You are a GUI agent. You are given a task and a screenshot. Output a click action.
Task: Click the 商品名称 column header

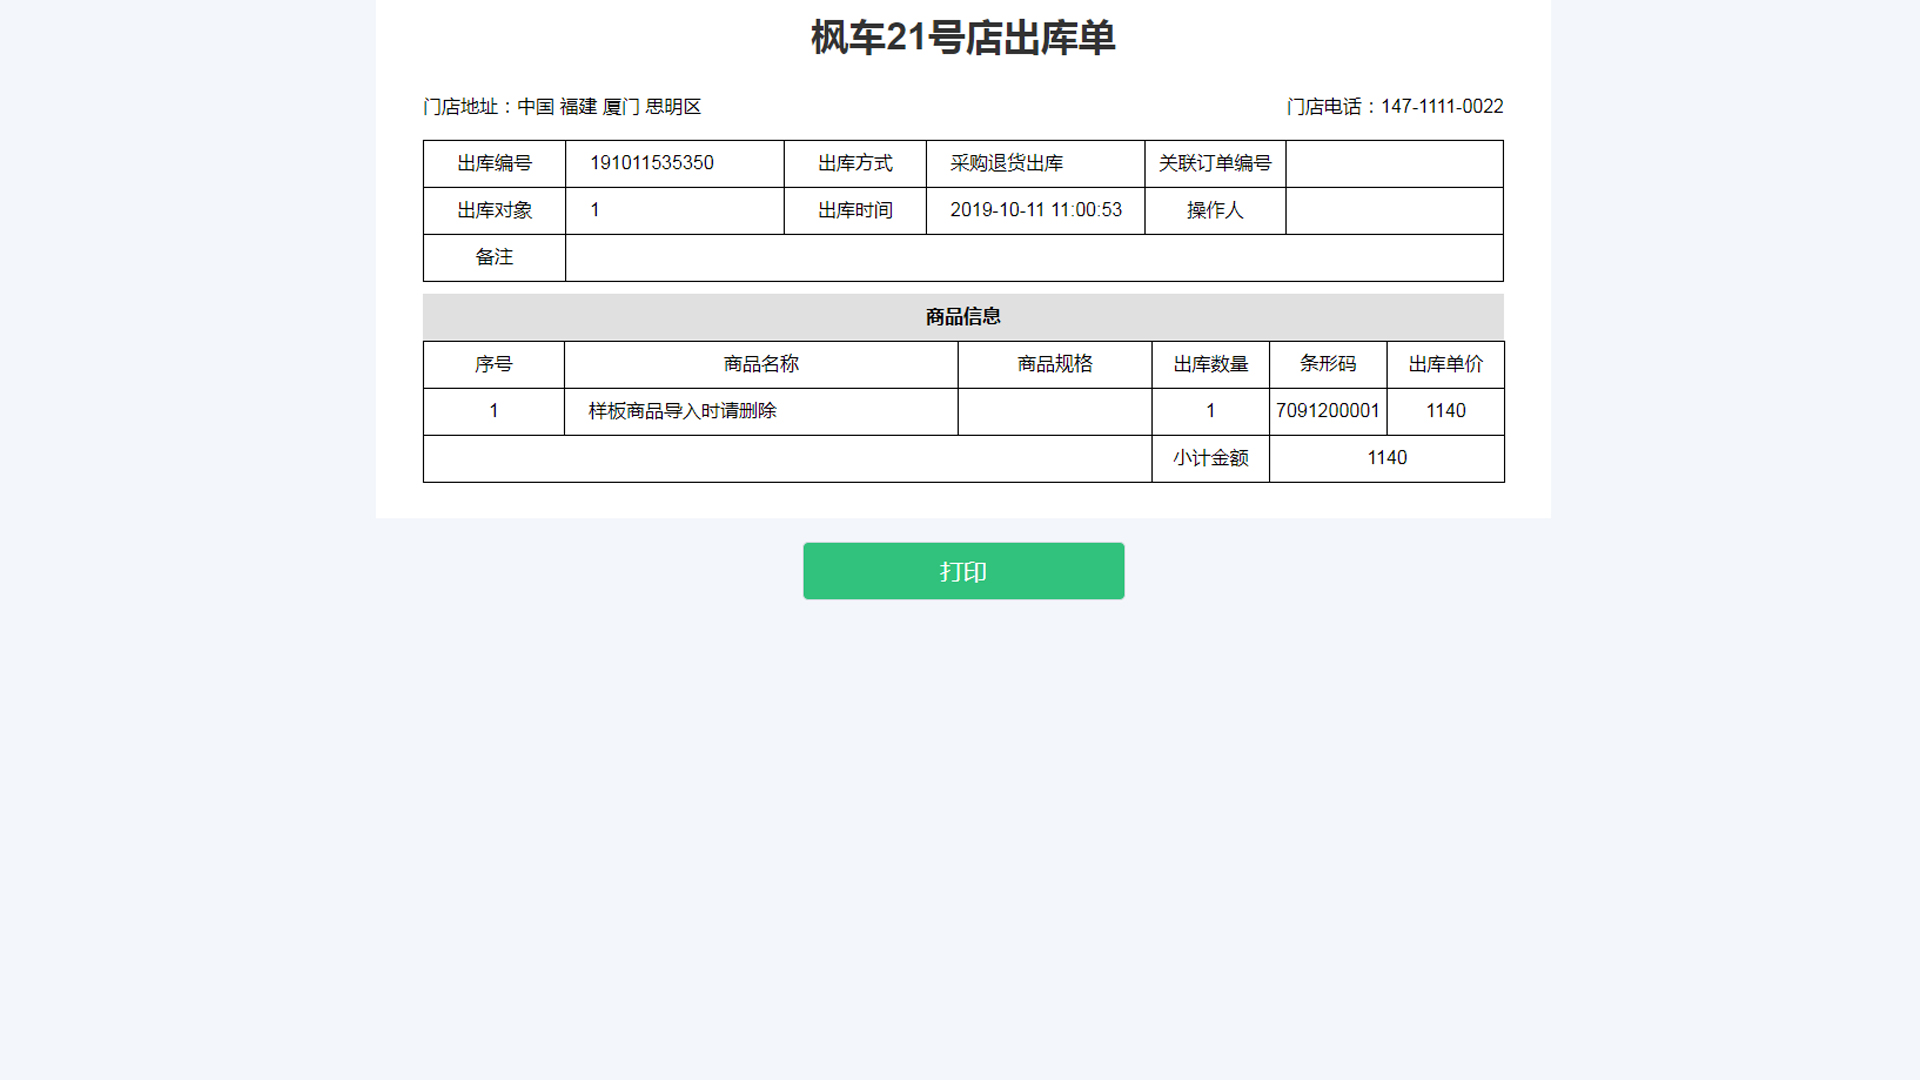[761, 364]
